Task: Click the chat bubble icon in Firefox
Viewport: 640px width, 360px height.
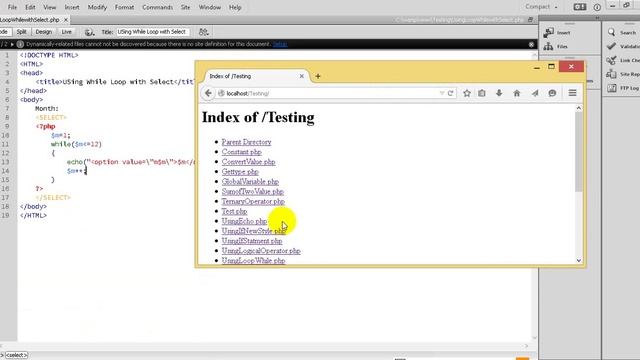Action: (x=552, y=93)
